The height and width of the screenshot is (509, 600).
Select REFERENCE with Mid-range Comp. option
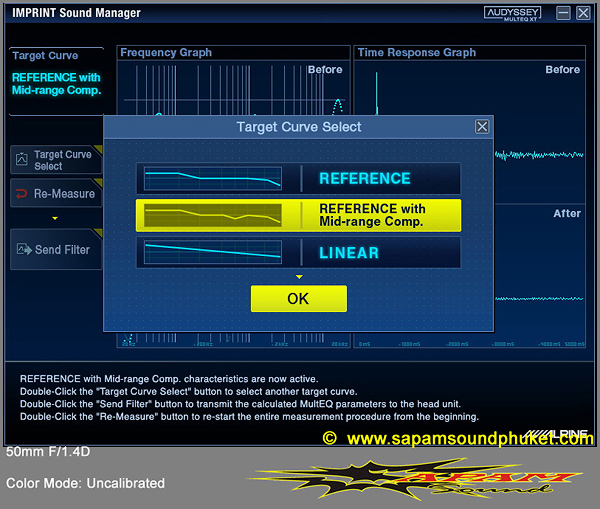click(x=298, y=215)
